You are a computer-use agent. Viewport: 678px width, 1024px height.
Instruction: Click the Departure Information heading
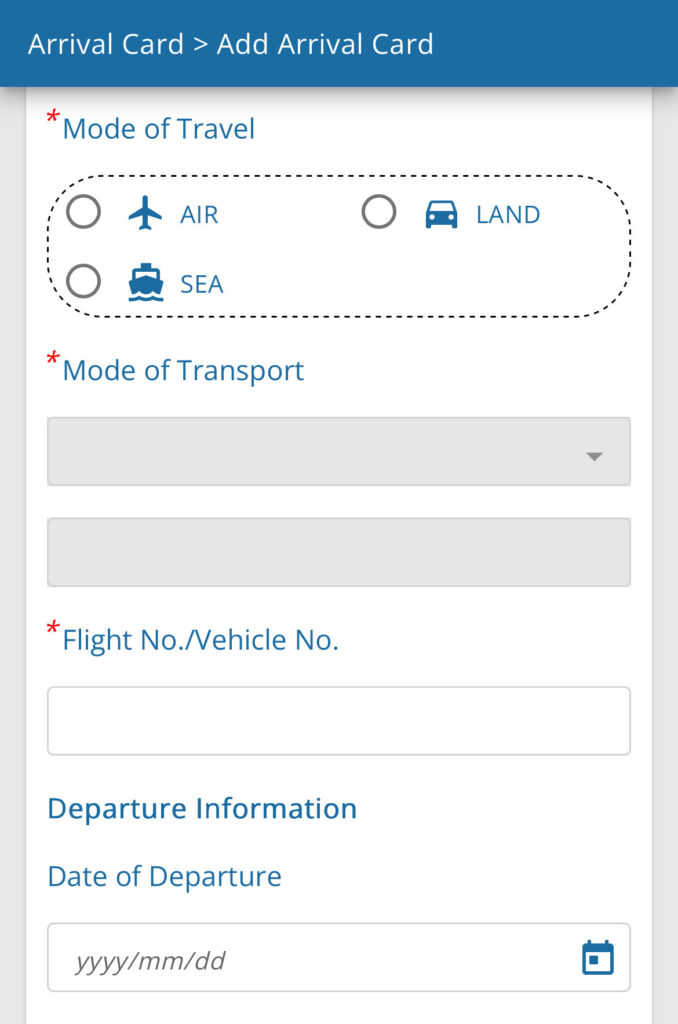202,808
